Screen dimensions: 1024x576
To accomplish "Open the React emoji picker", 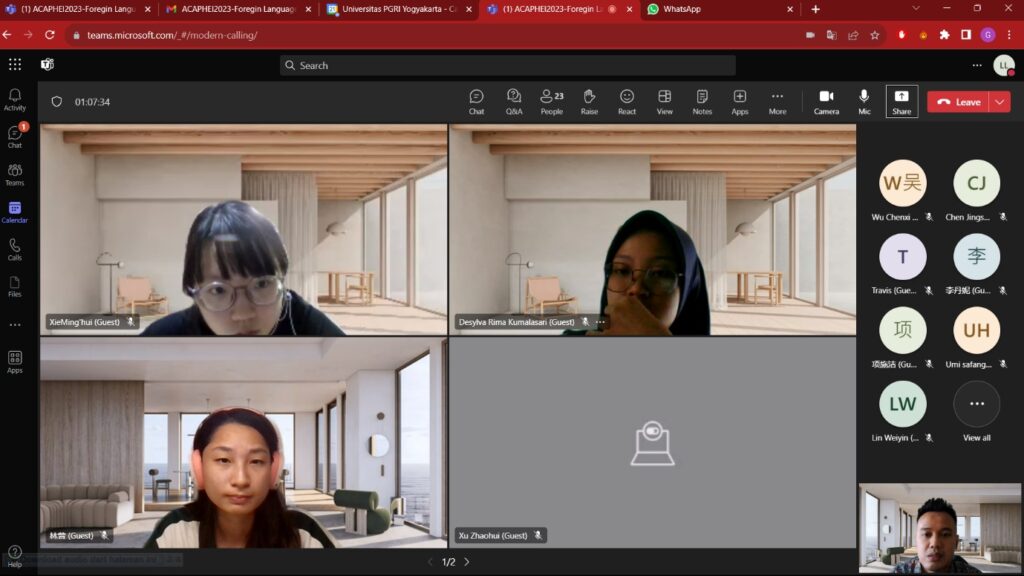I will [x=627, y=101].
